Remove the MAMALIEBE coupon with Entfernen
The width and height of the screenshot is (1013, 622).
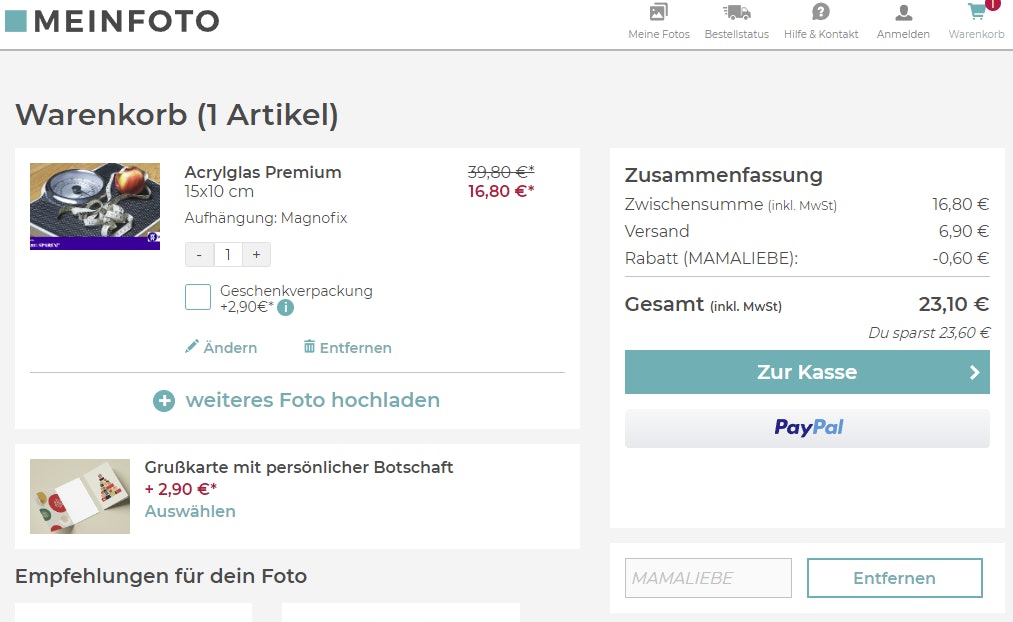(893, 577)
